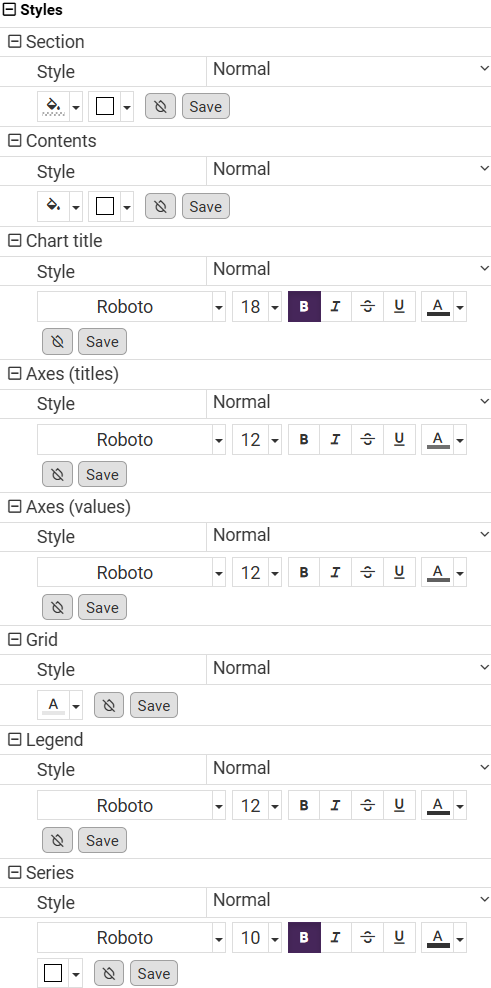The width and height of the screenshot is (491, 988).
Task: Toggle italic for Axes (titles)
Action: tap(336, 439)
